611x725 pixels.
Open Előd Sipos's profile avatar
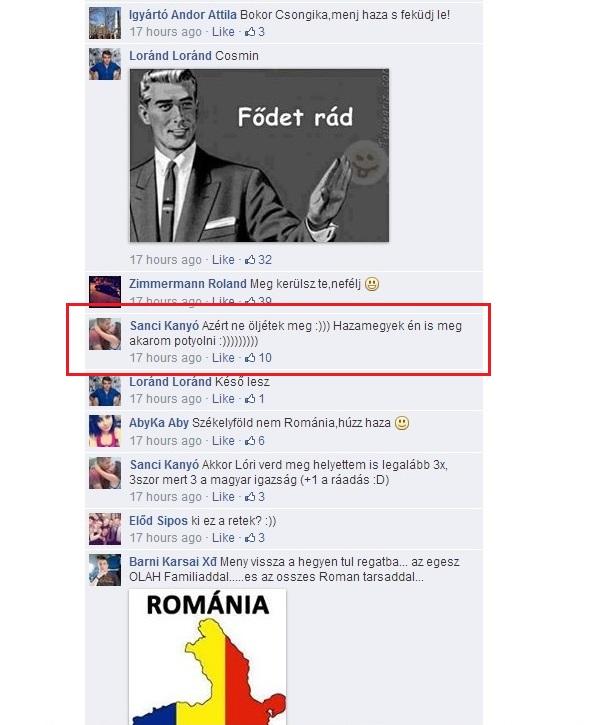[x=105, y=529]
